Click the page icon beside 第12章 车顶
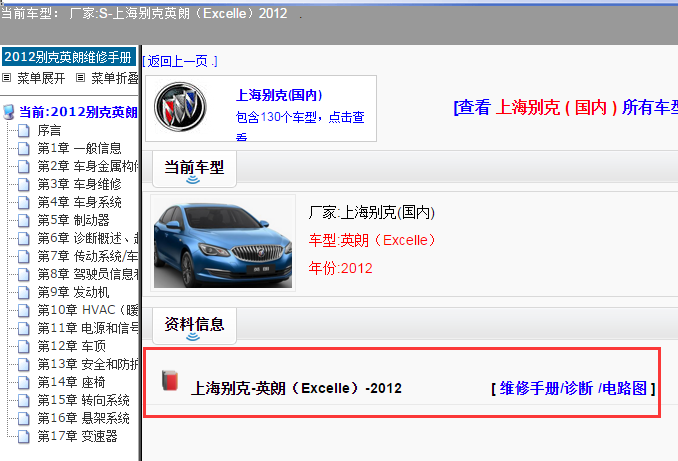Screen dimensions: 678x461 24,346
